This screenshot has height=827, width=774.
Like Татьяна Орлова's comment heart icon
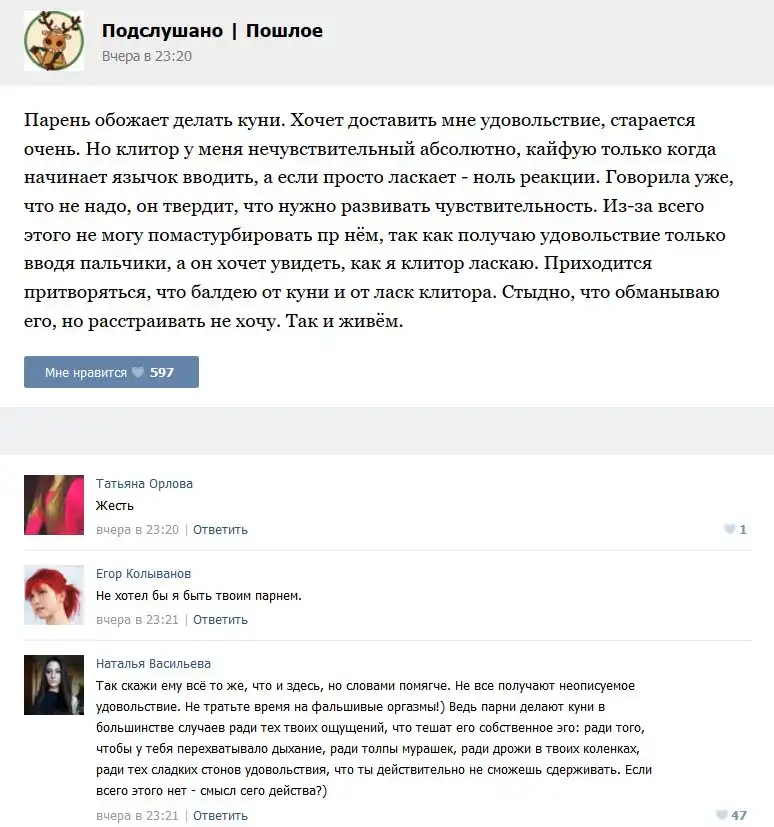coord(730,529)
